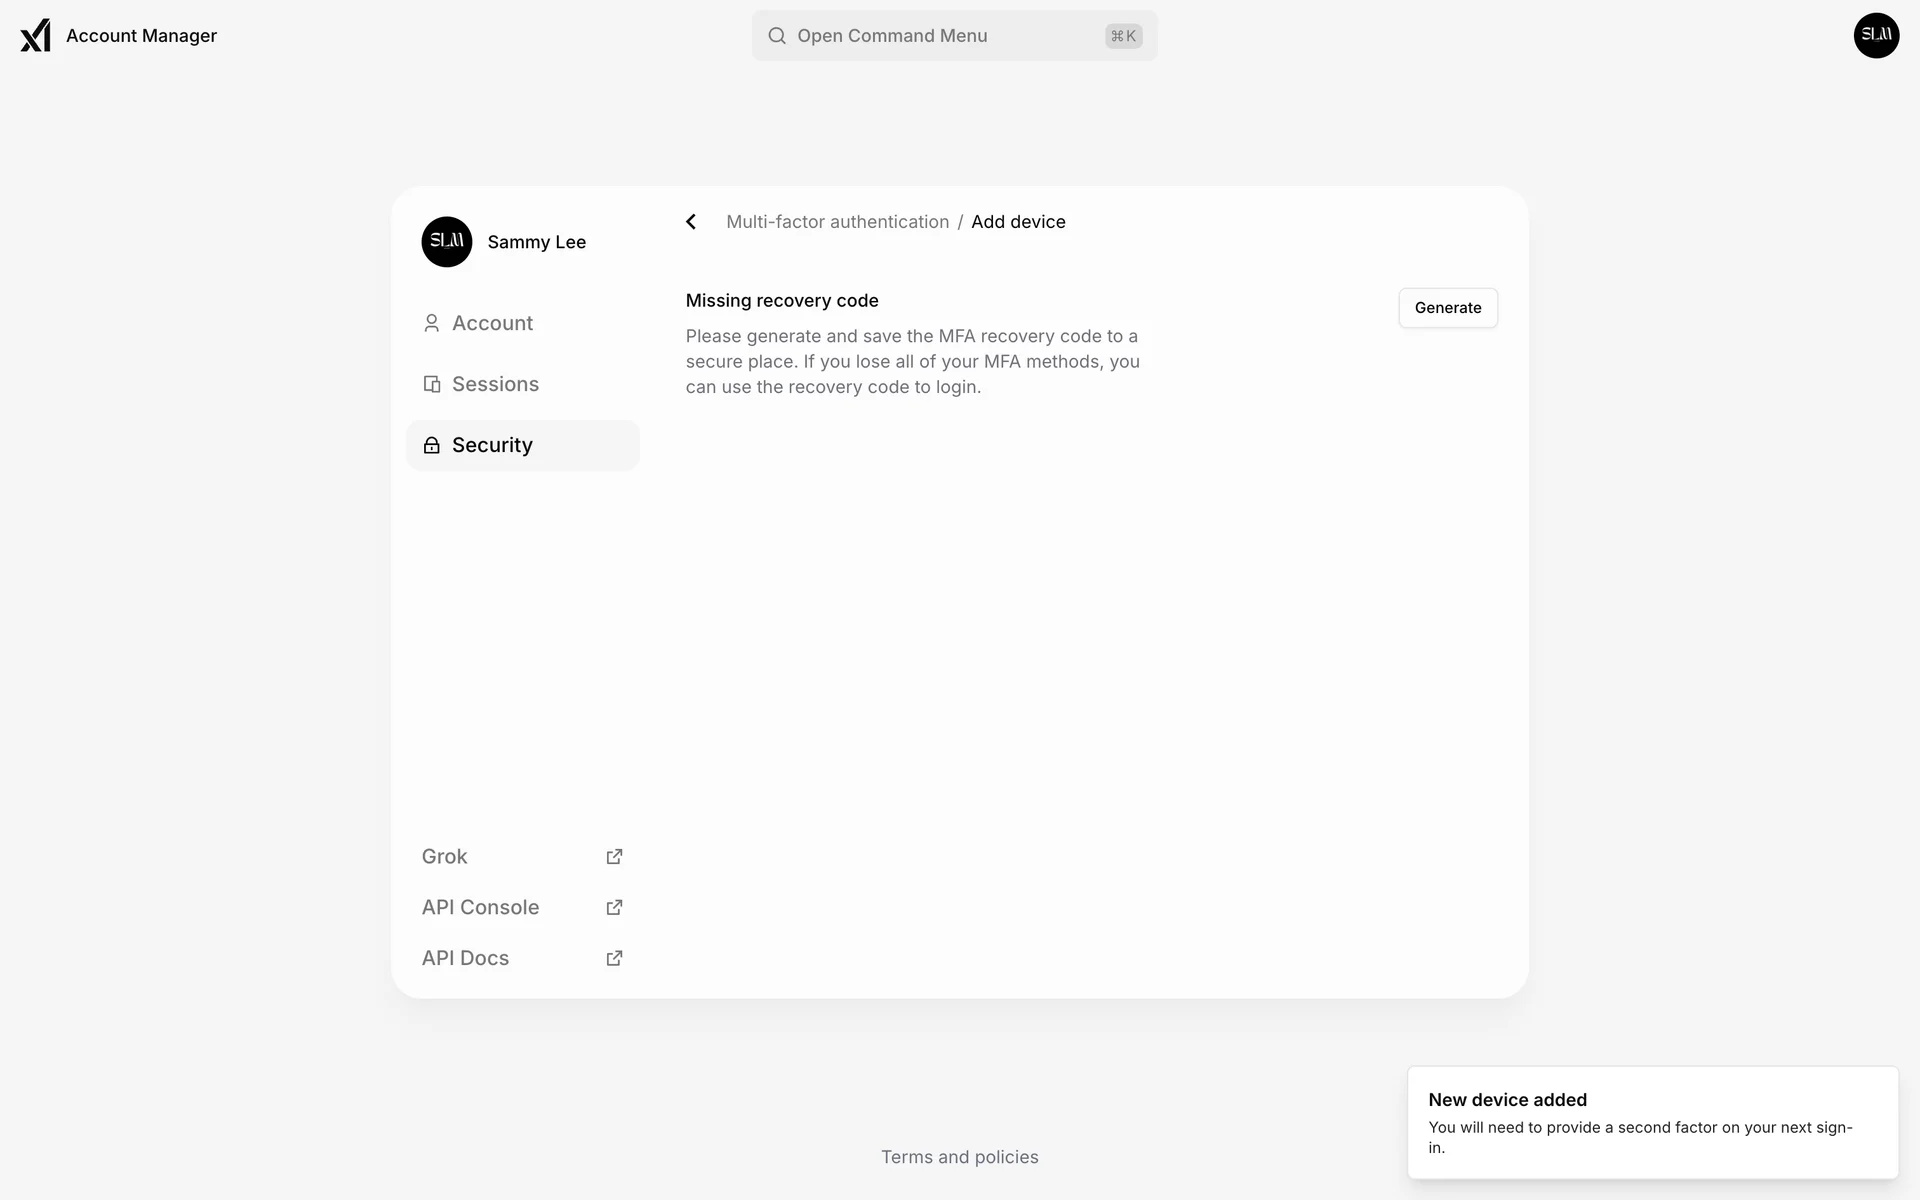Go to Multi-factor authentication breadcrumb
This screenshot has height=1200, width=1920.
coord(837,222)
